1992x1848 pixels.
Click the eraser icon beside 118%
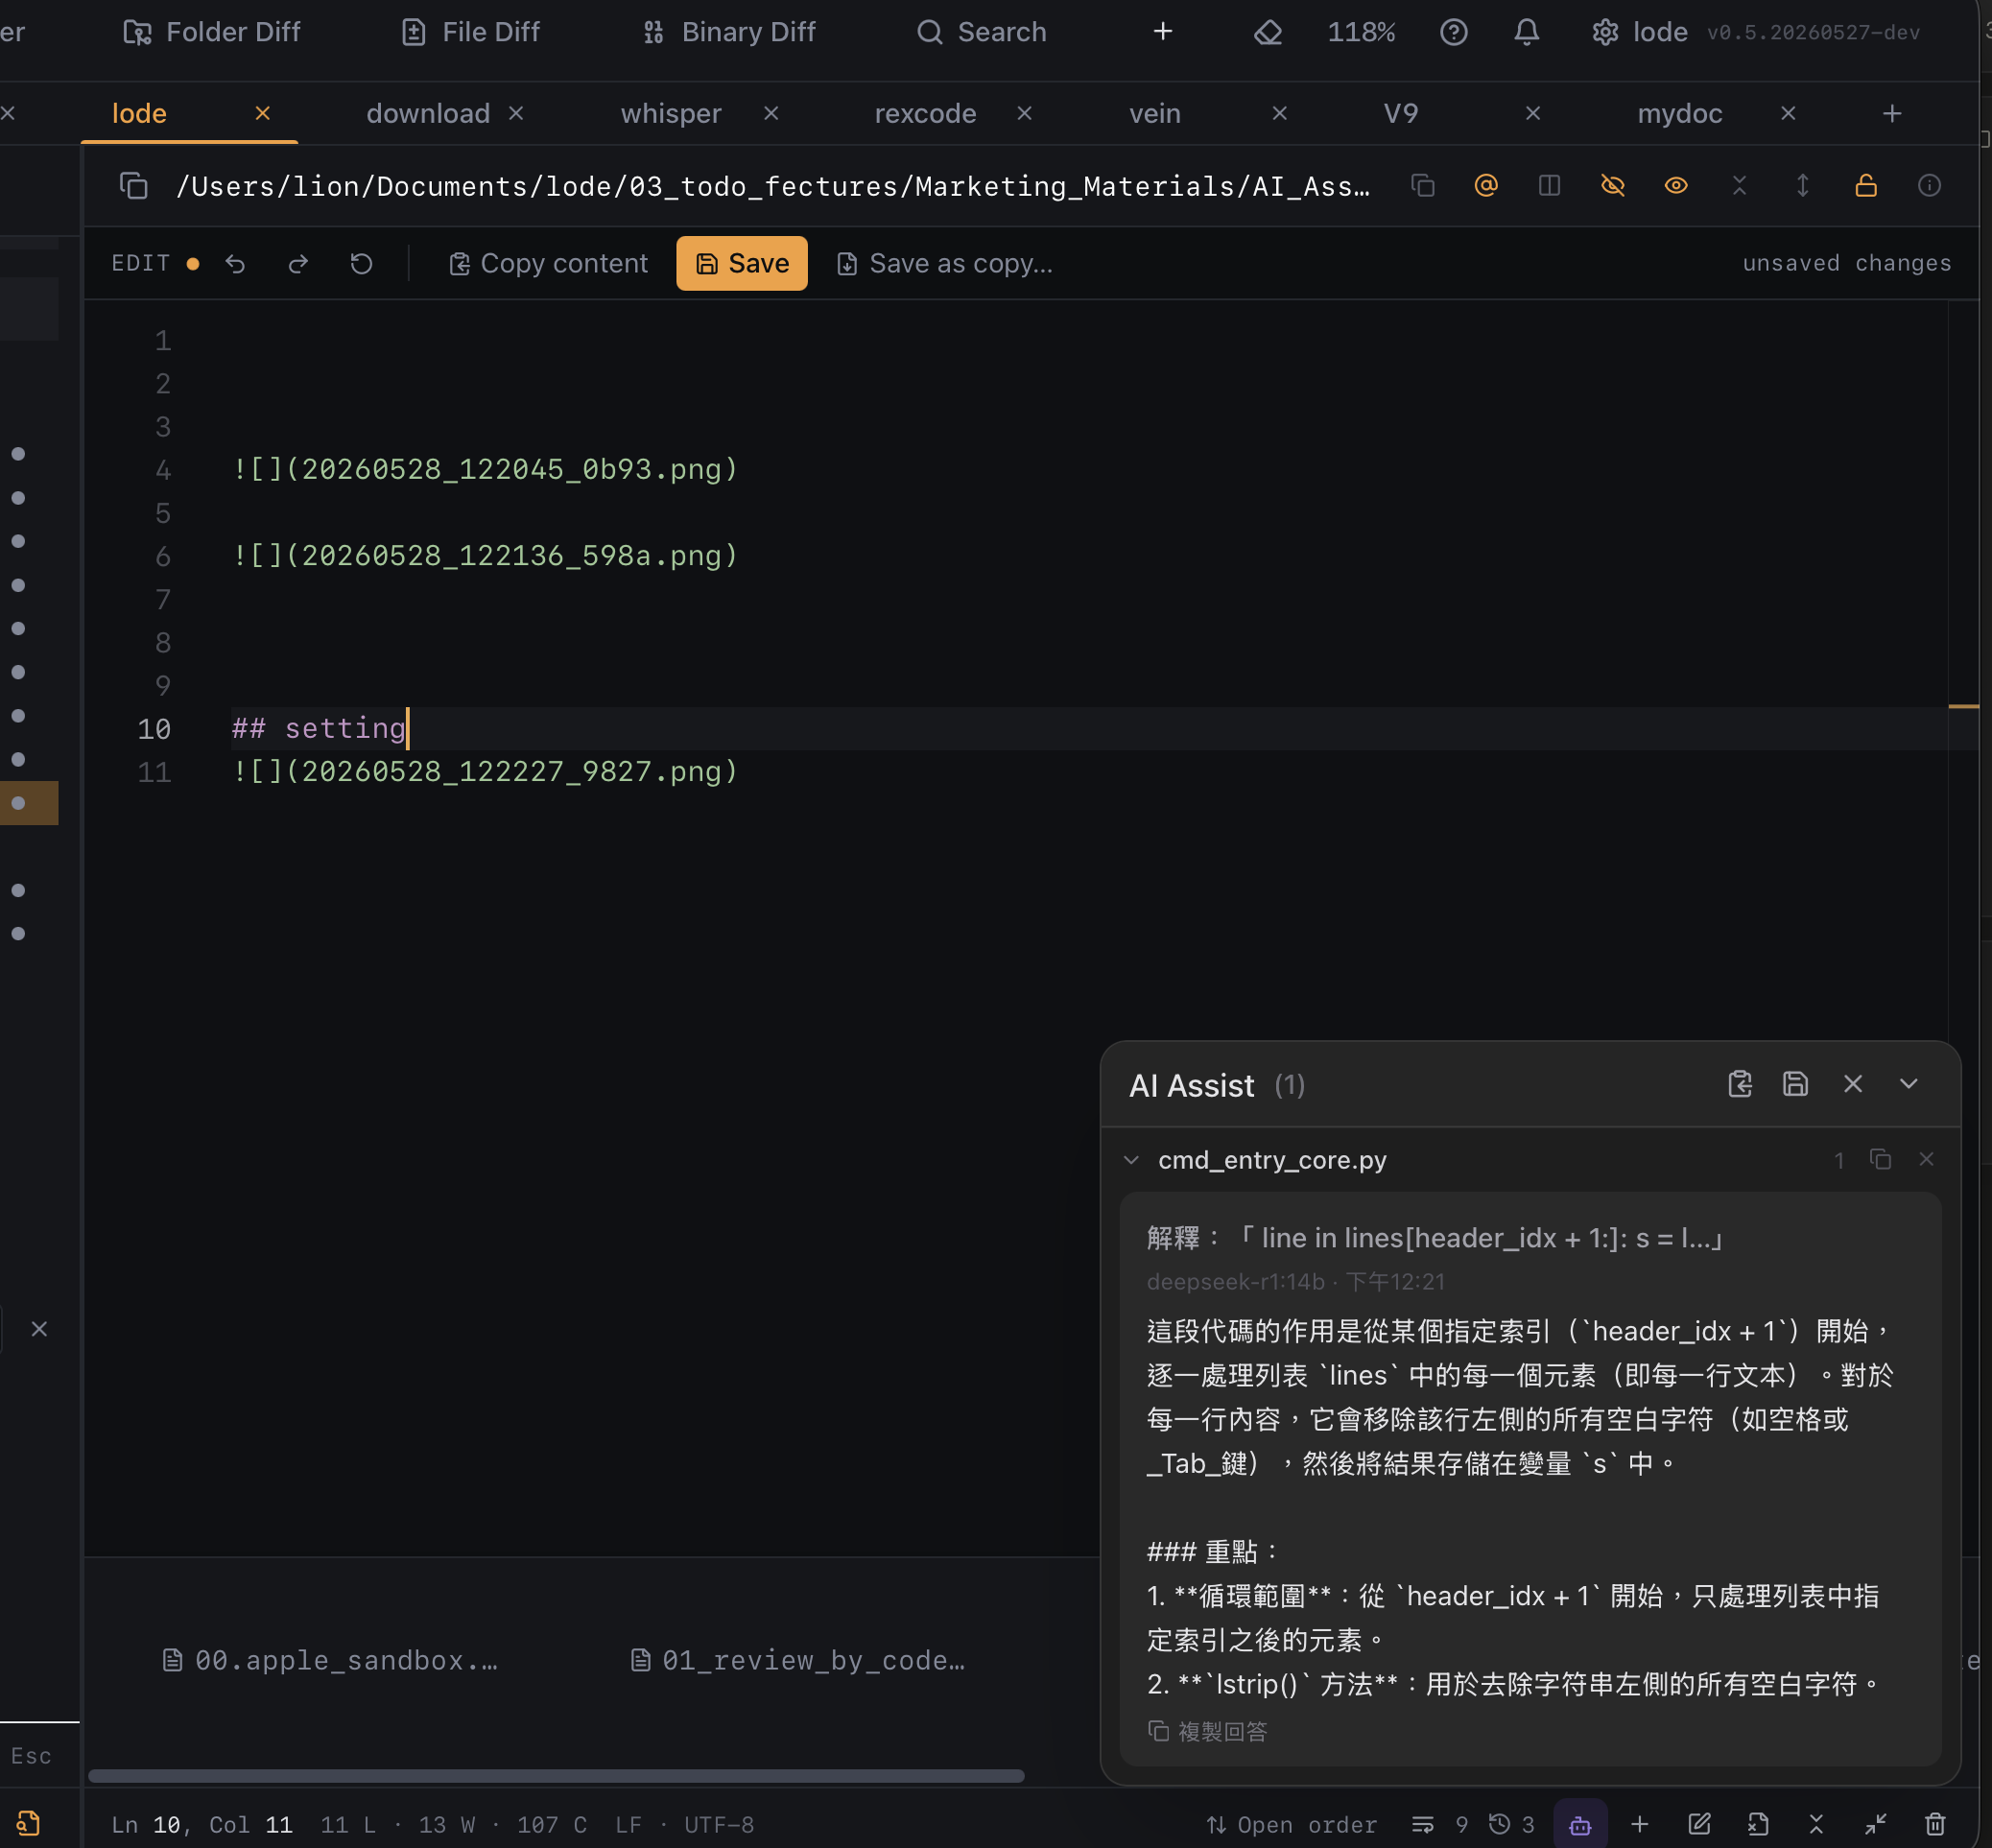tap(1268, 32)
